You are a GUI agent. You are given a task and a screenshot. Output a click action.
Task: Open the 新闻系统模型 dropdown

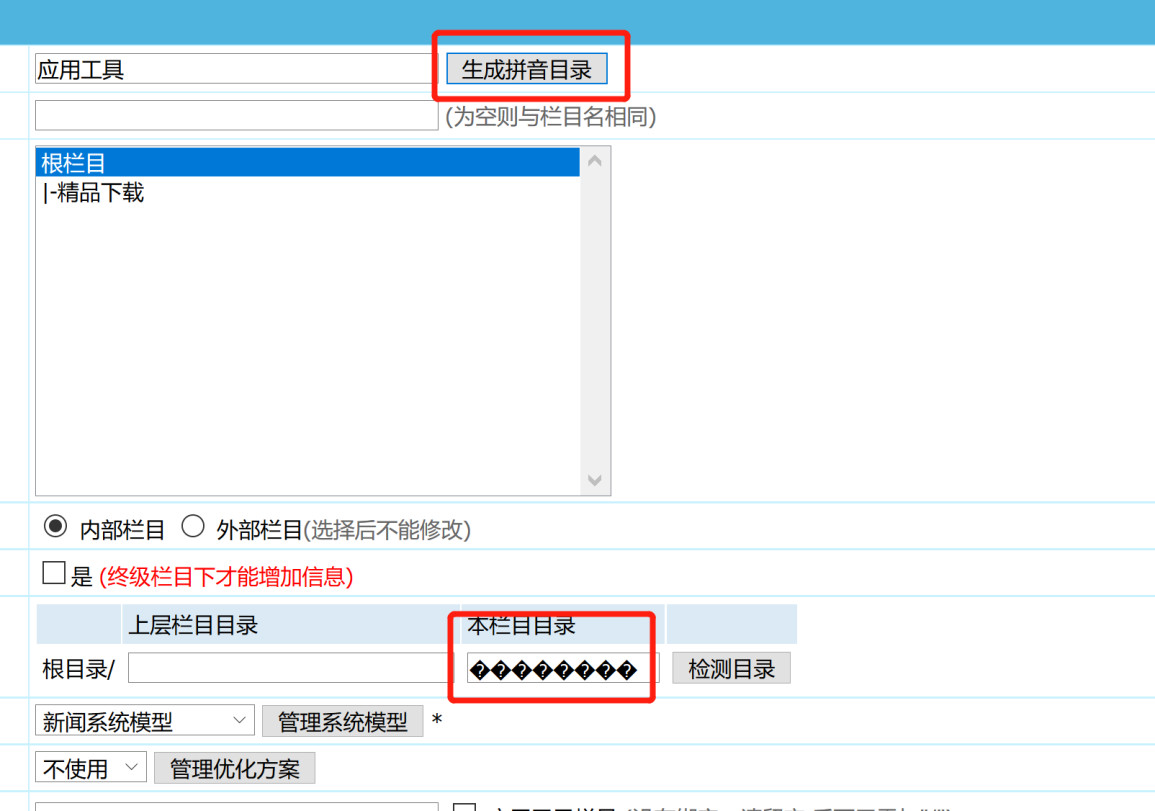point(145,721)
